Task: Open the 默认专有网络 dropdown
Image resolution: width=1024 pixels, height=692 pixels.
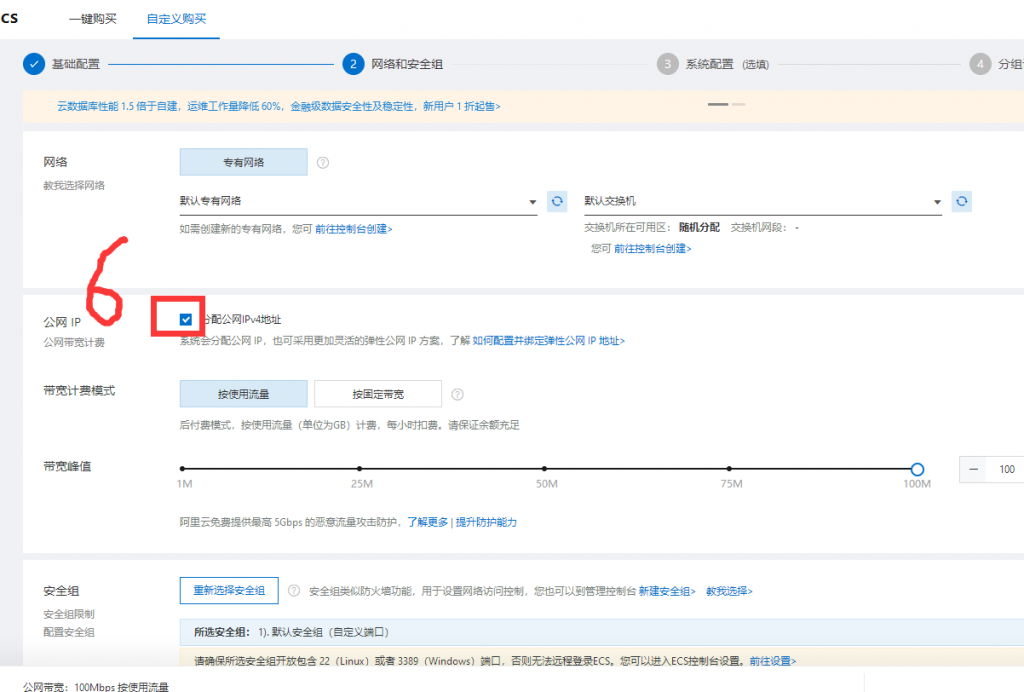Action: 358,201
